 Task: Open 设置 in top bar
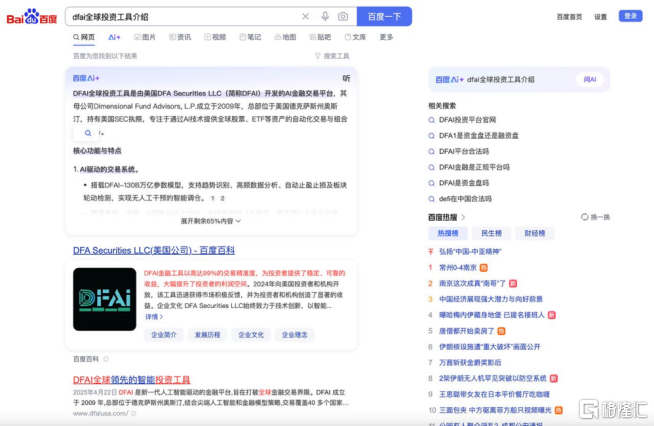click(600, 17)
